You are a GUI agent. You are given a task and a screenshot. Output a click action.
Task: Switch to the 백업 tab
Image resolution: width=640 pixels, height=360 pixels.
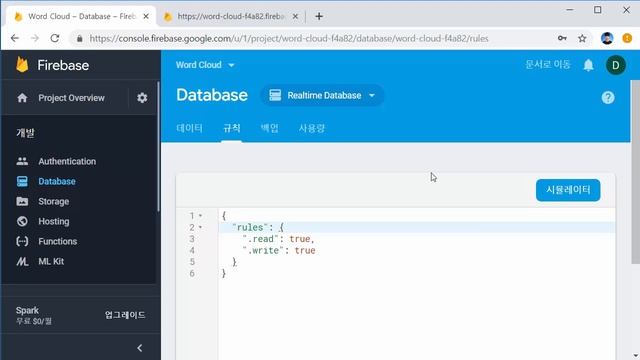pyautogui.click(x=269, y=128)
